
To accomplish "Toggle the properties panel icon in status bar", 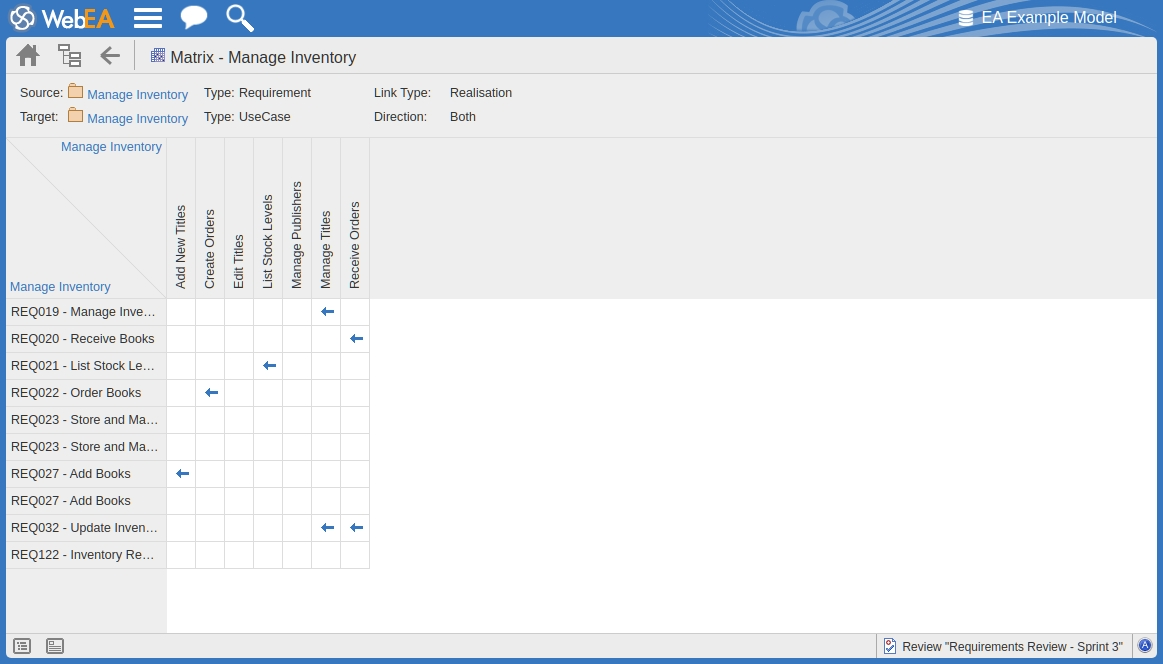I will point(55,646).
